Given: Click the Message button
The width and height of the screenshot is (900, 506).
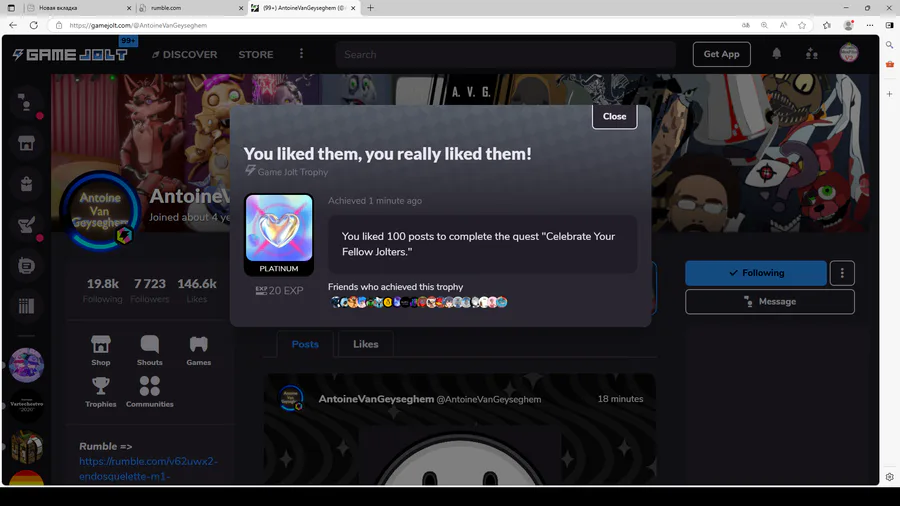Looking at the screenshot, I should (x=770, y=302).
